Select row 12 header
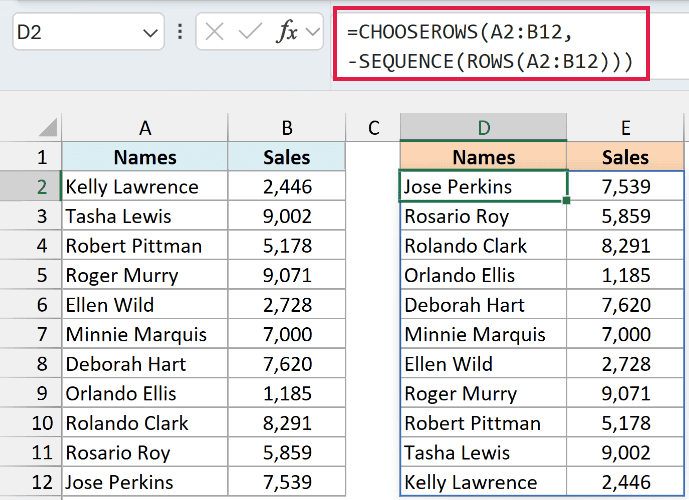689x500 pixels. click(31, 482)
